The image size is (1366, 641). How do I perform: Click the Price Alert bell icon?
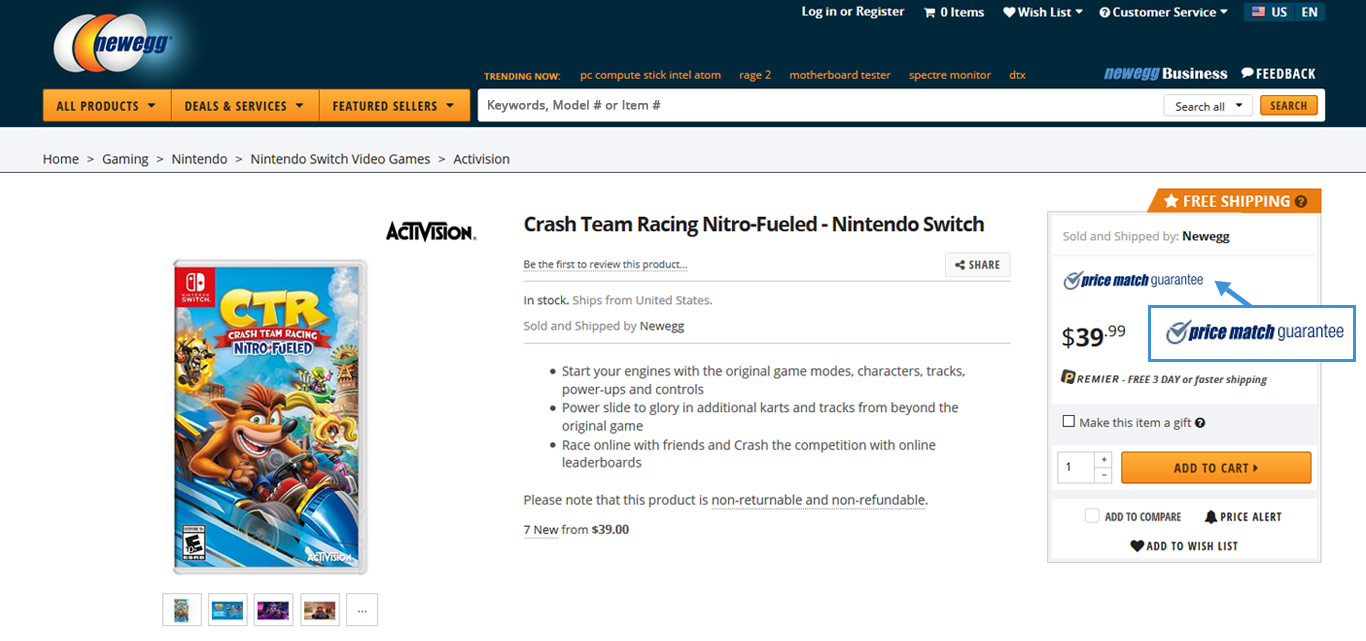click(1211, 517)
